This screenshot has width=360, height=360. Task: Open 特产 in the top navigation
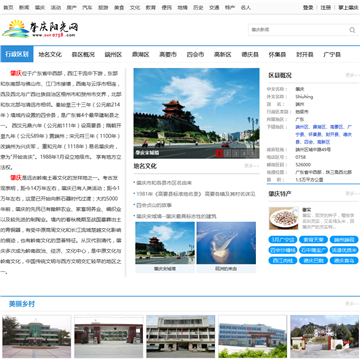coord(230,7)
